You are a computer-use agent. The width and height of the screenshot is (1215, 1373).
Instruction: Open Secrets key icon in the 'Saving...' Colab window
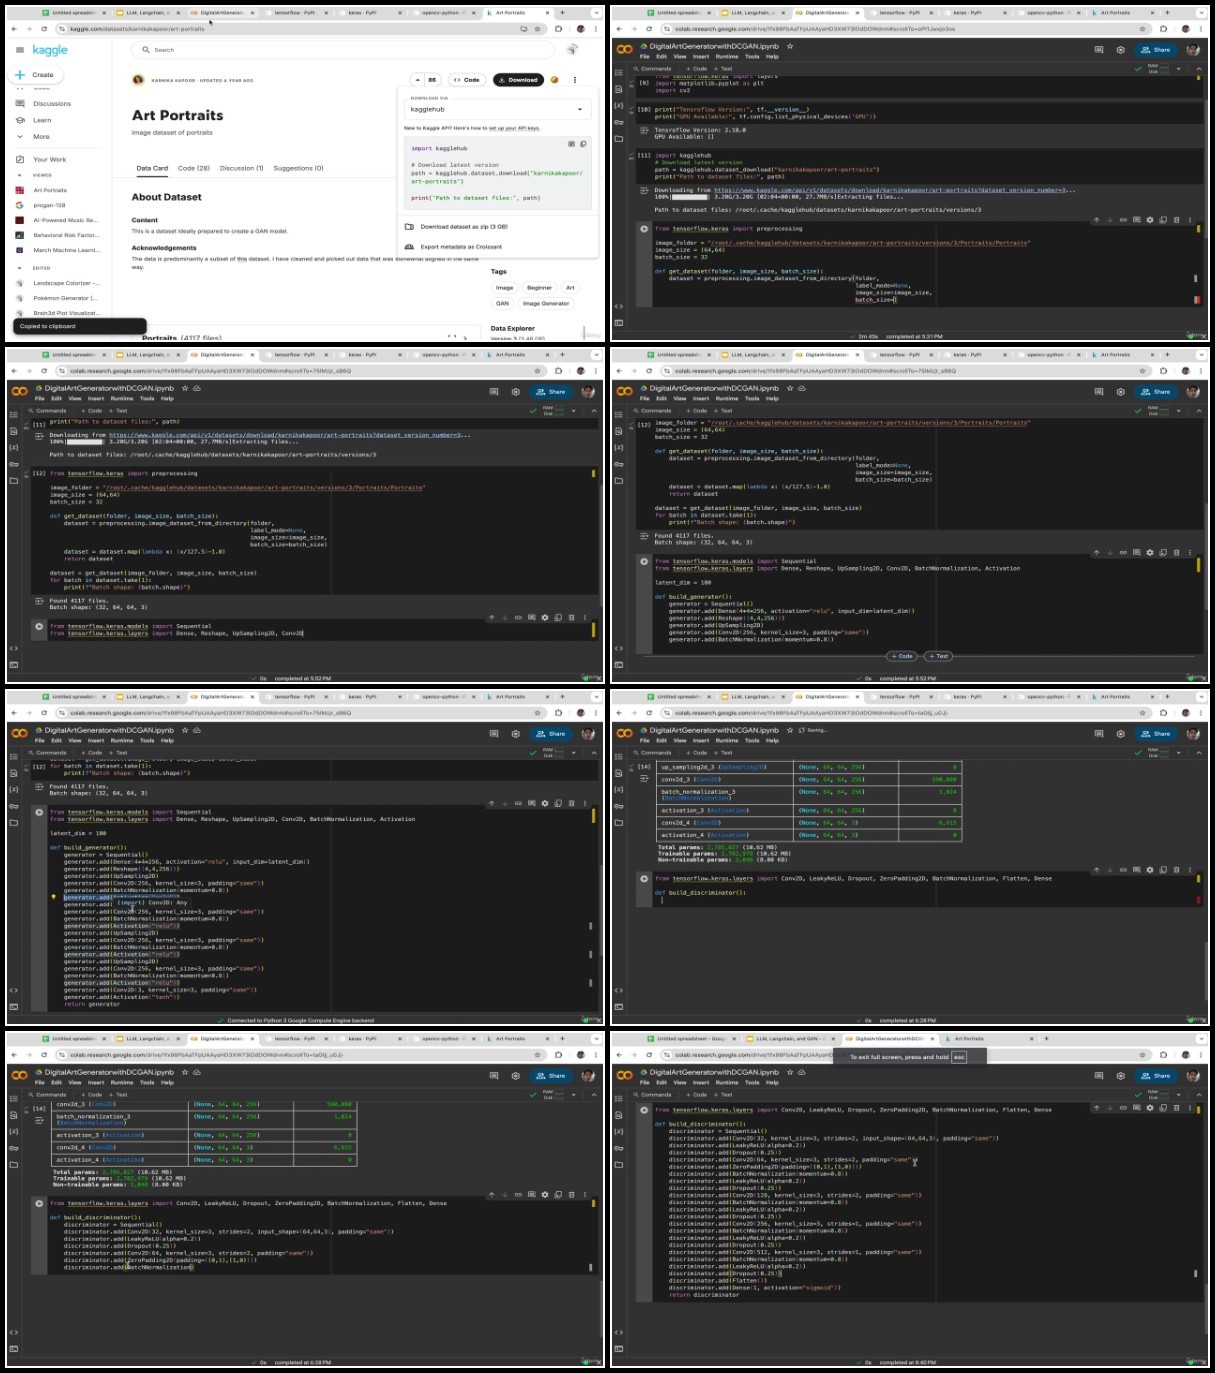(619, 806)
